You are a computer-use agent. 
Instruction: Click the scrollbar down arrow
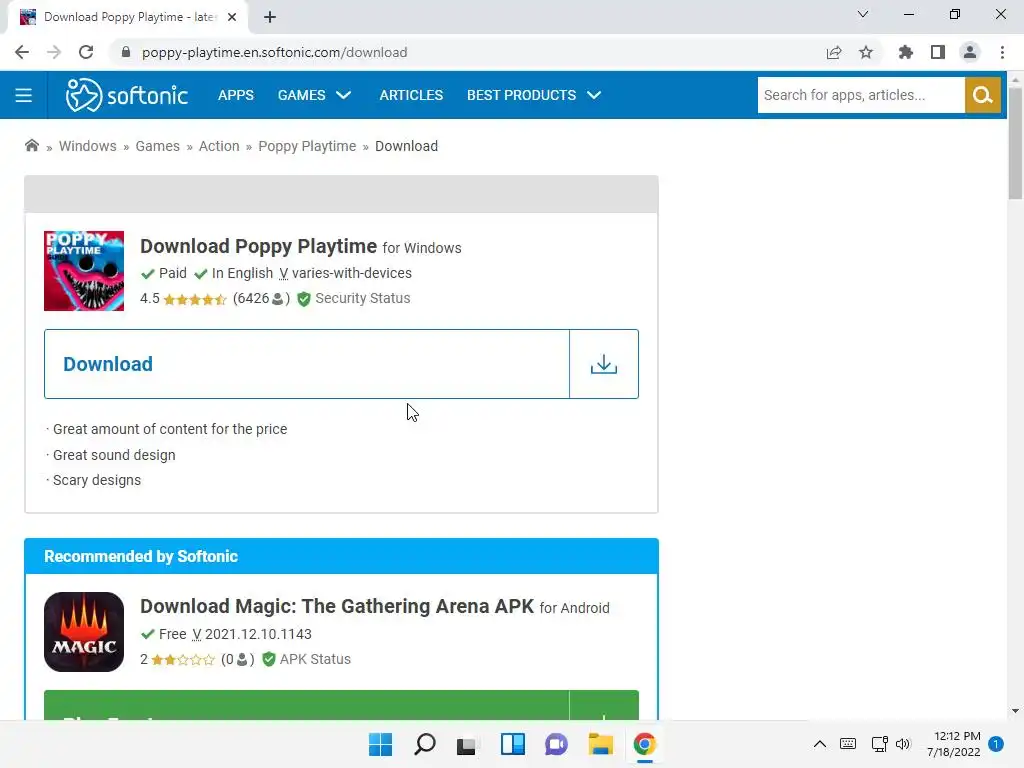[x=1015, y=711]
